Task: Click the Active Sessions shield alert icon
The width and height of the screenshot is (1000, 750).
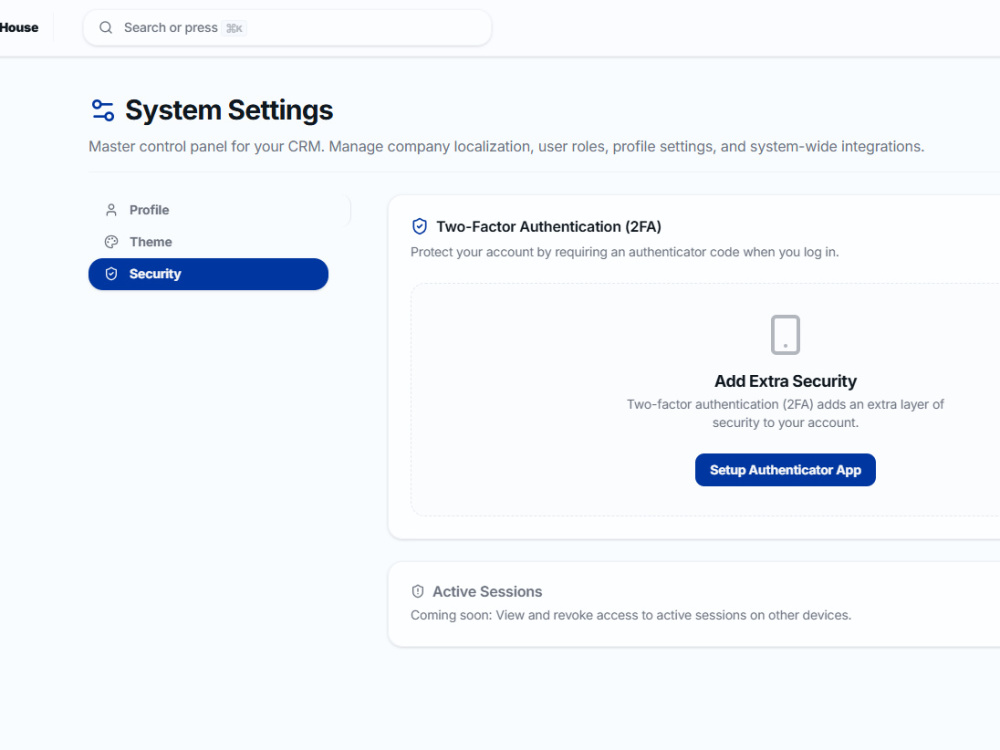Action: click(x=418, y=591)
